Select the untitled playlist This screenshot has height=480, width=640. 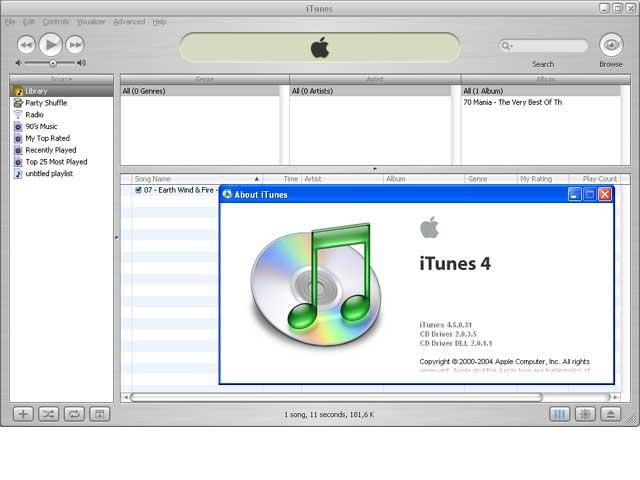click(x=61, y=173)
